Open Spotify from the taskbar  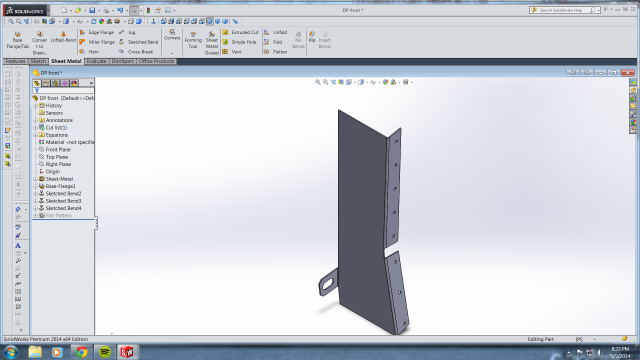click(x=105, y=352)
